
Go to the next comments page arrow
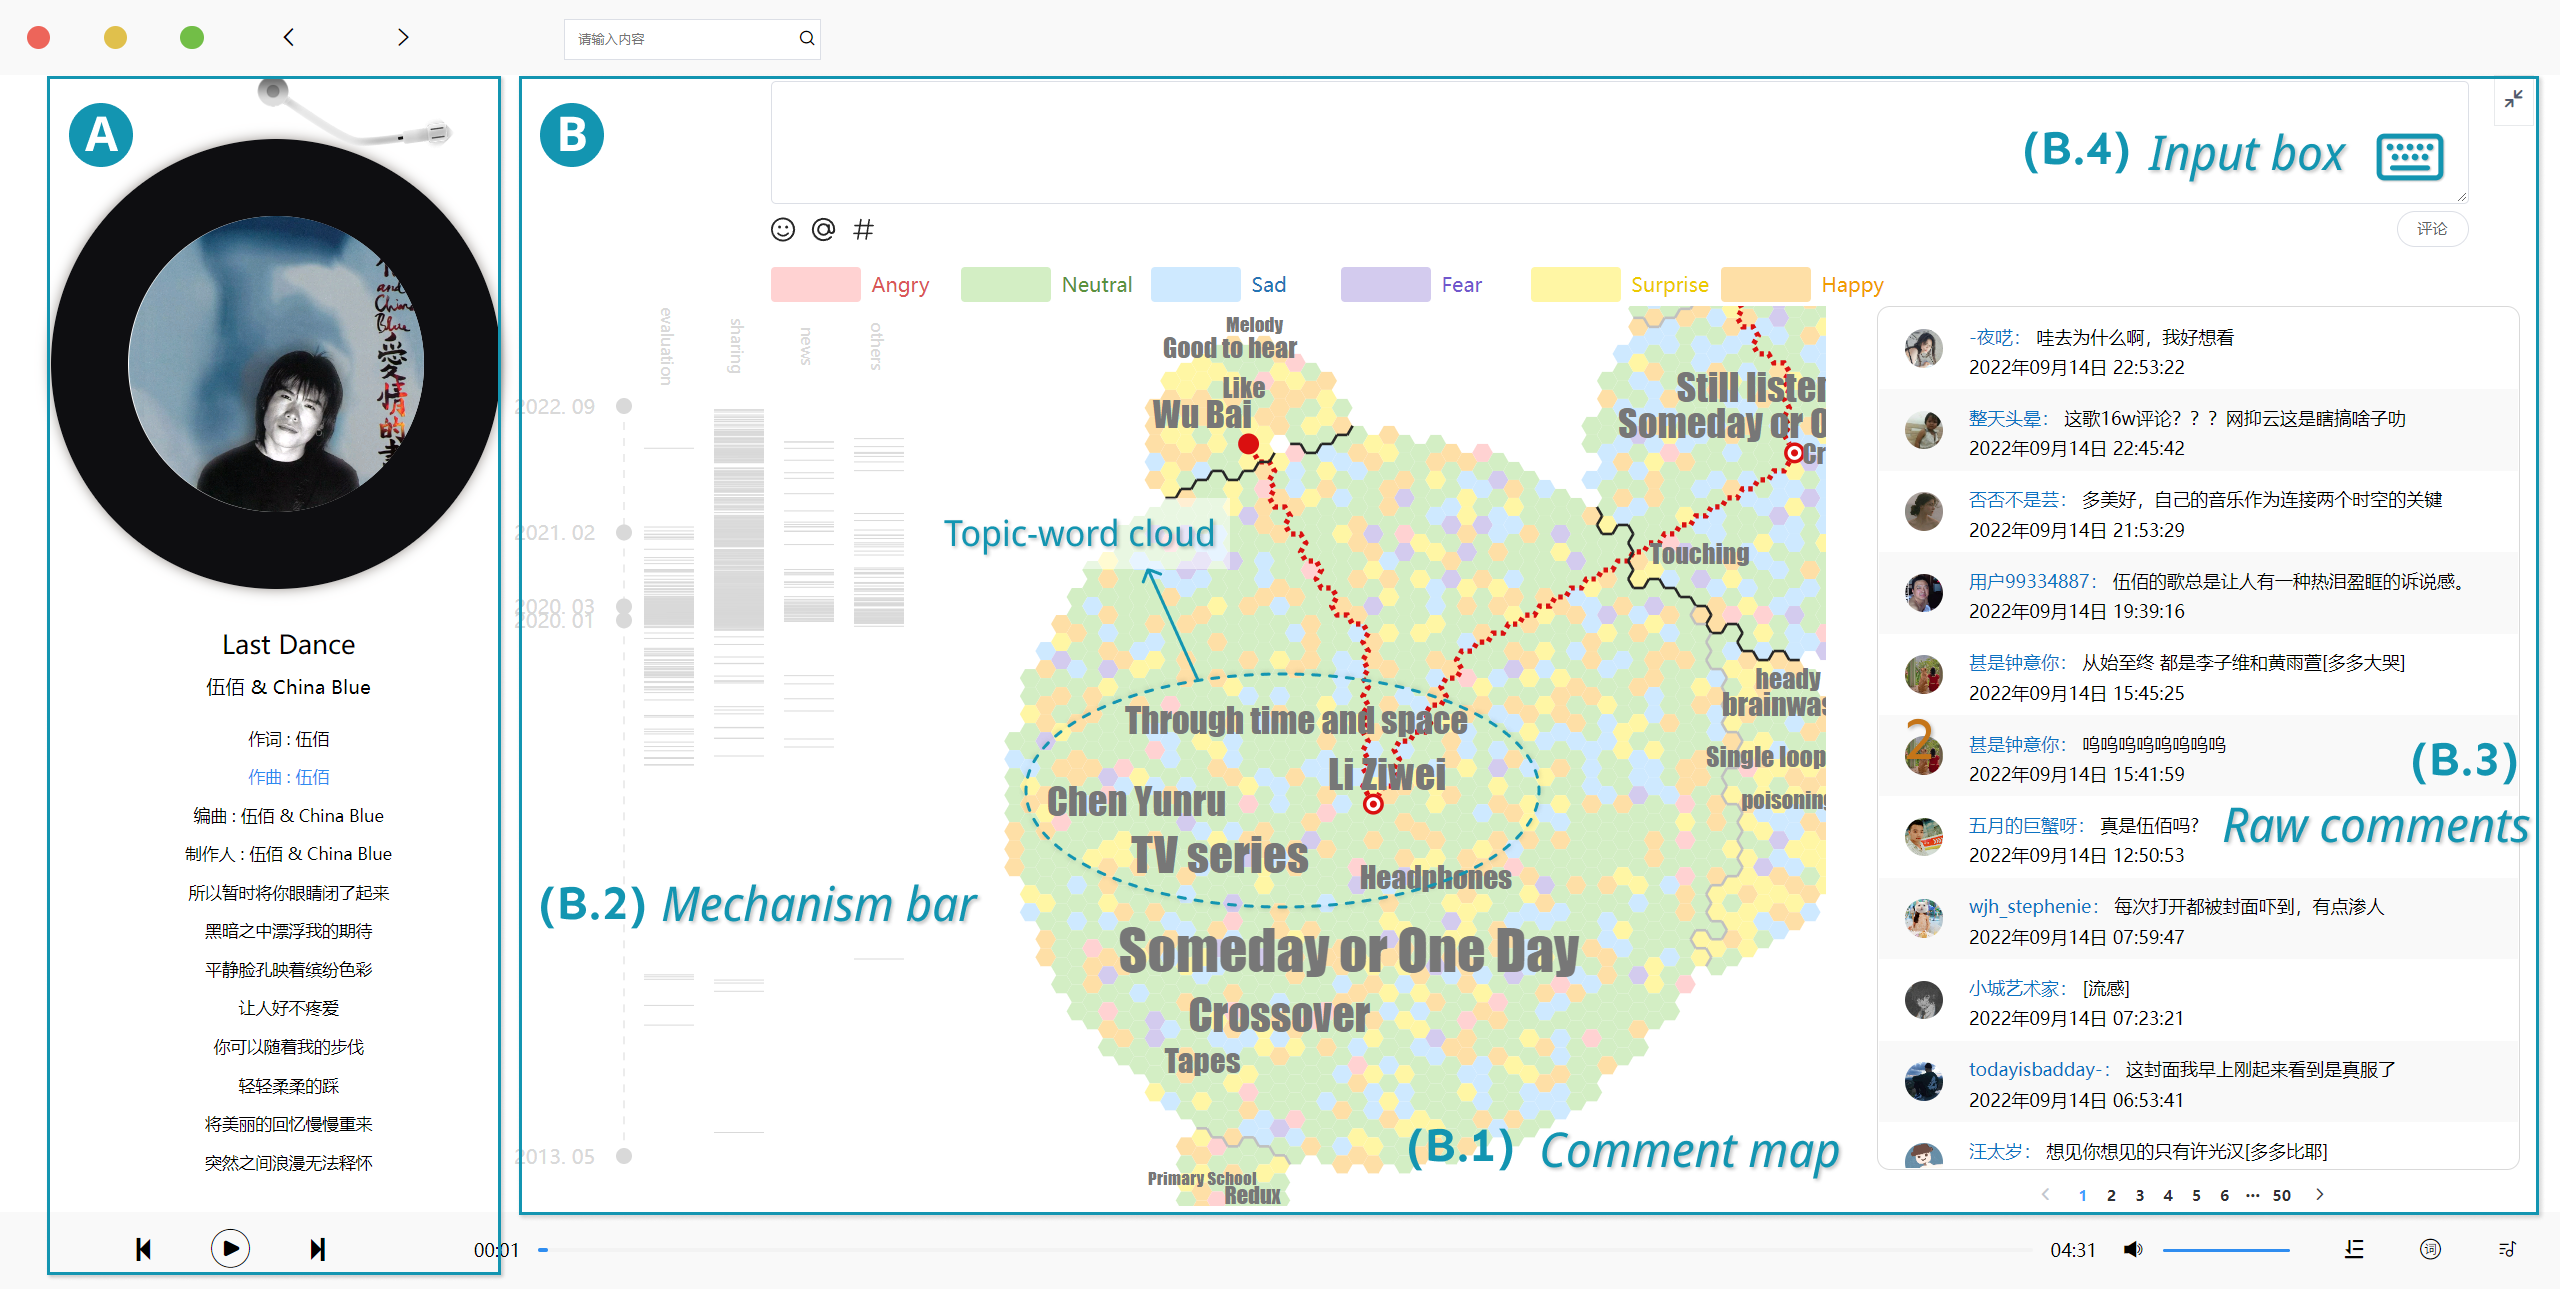click(2320, 1195)
